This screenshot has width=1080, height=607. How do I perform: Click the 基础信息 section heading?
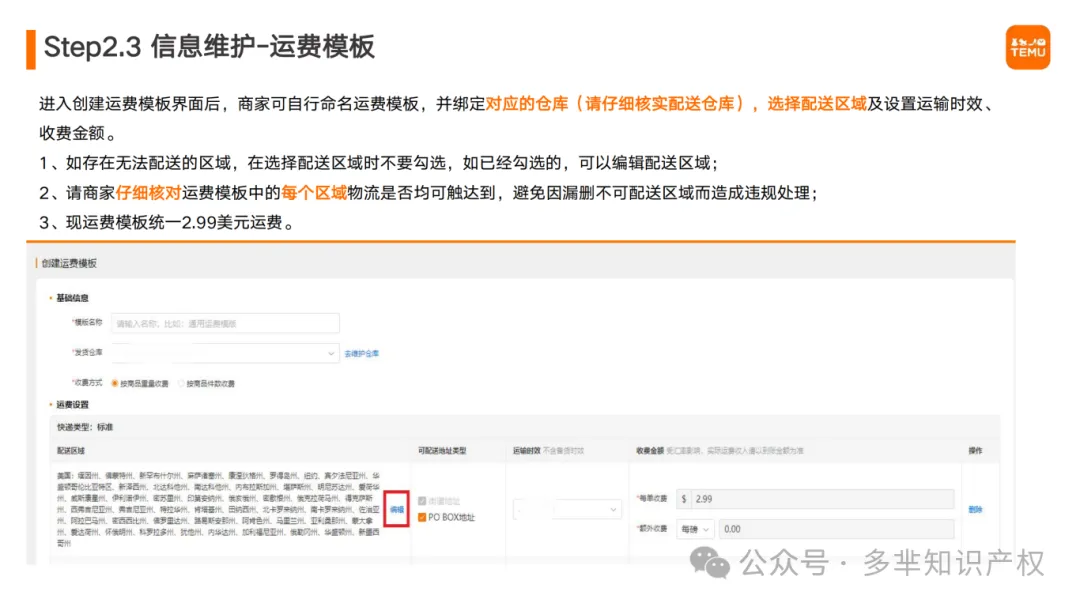tap(72, 298)
